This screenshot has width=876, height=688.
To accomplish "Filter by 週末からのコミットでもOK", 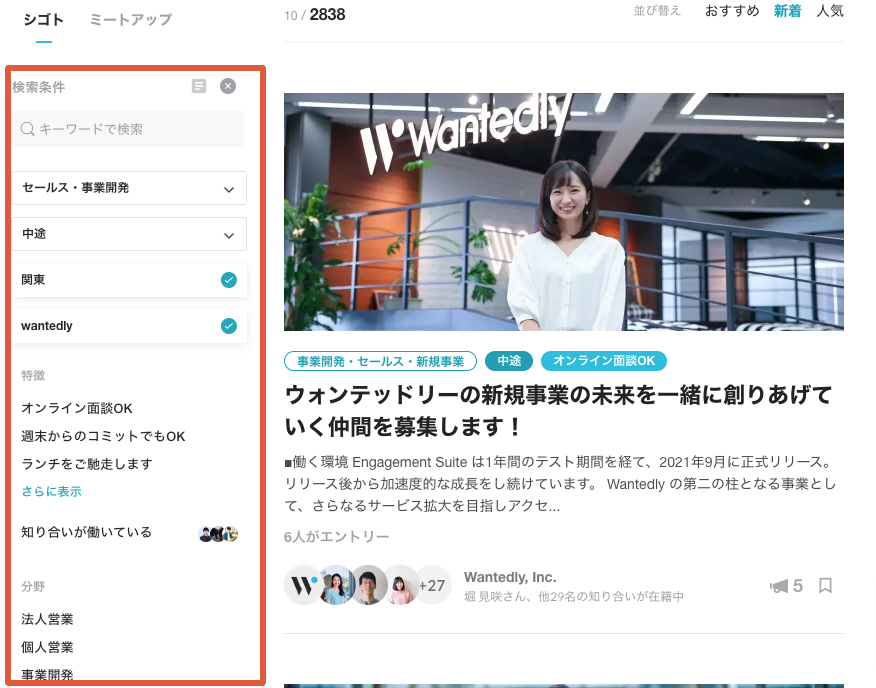I will (x=103, y=436).
